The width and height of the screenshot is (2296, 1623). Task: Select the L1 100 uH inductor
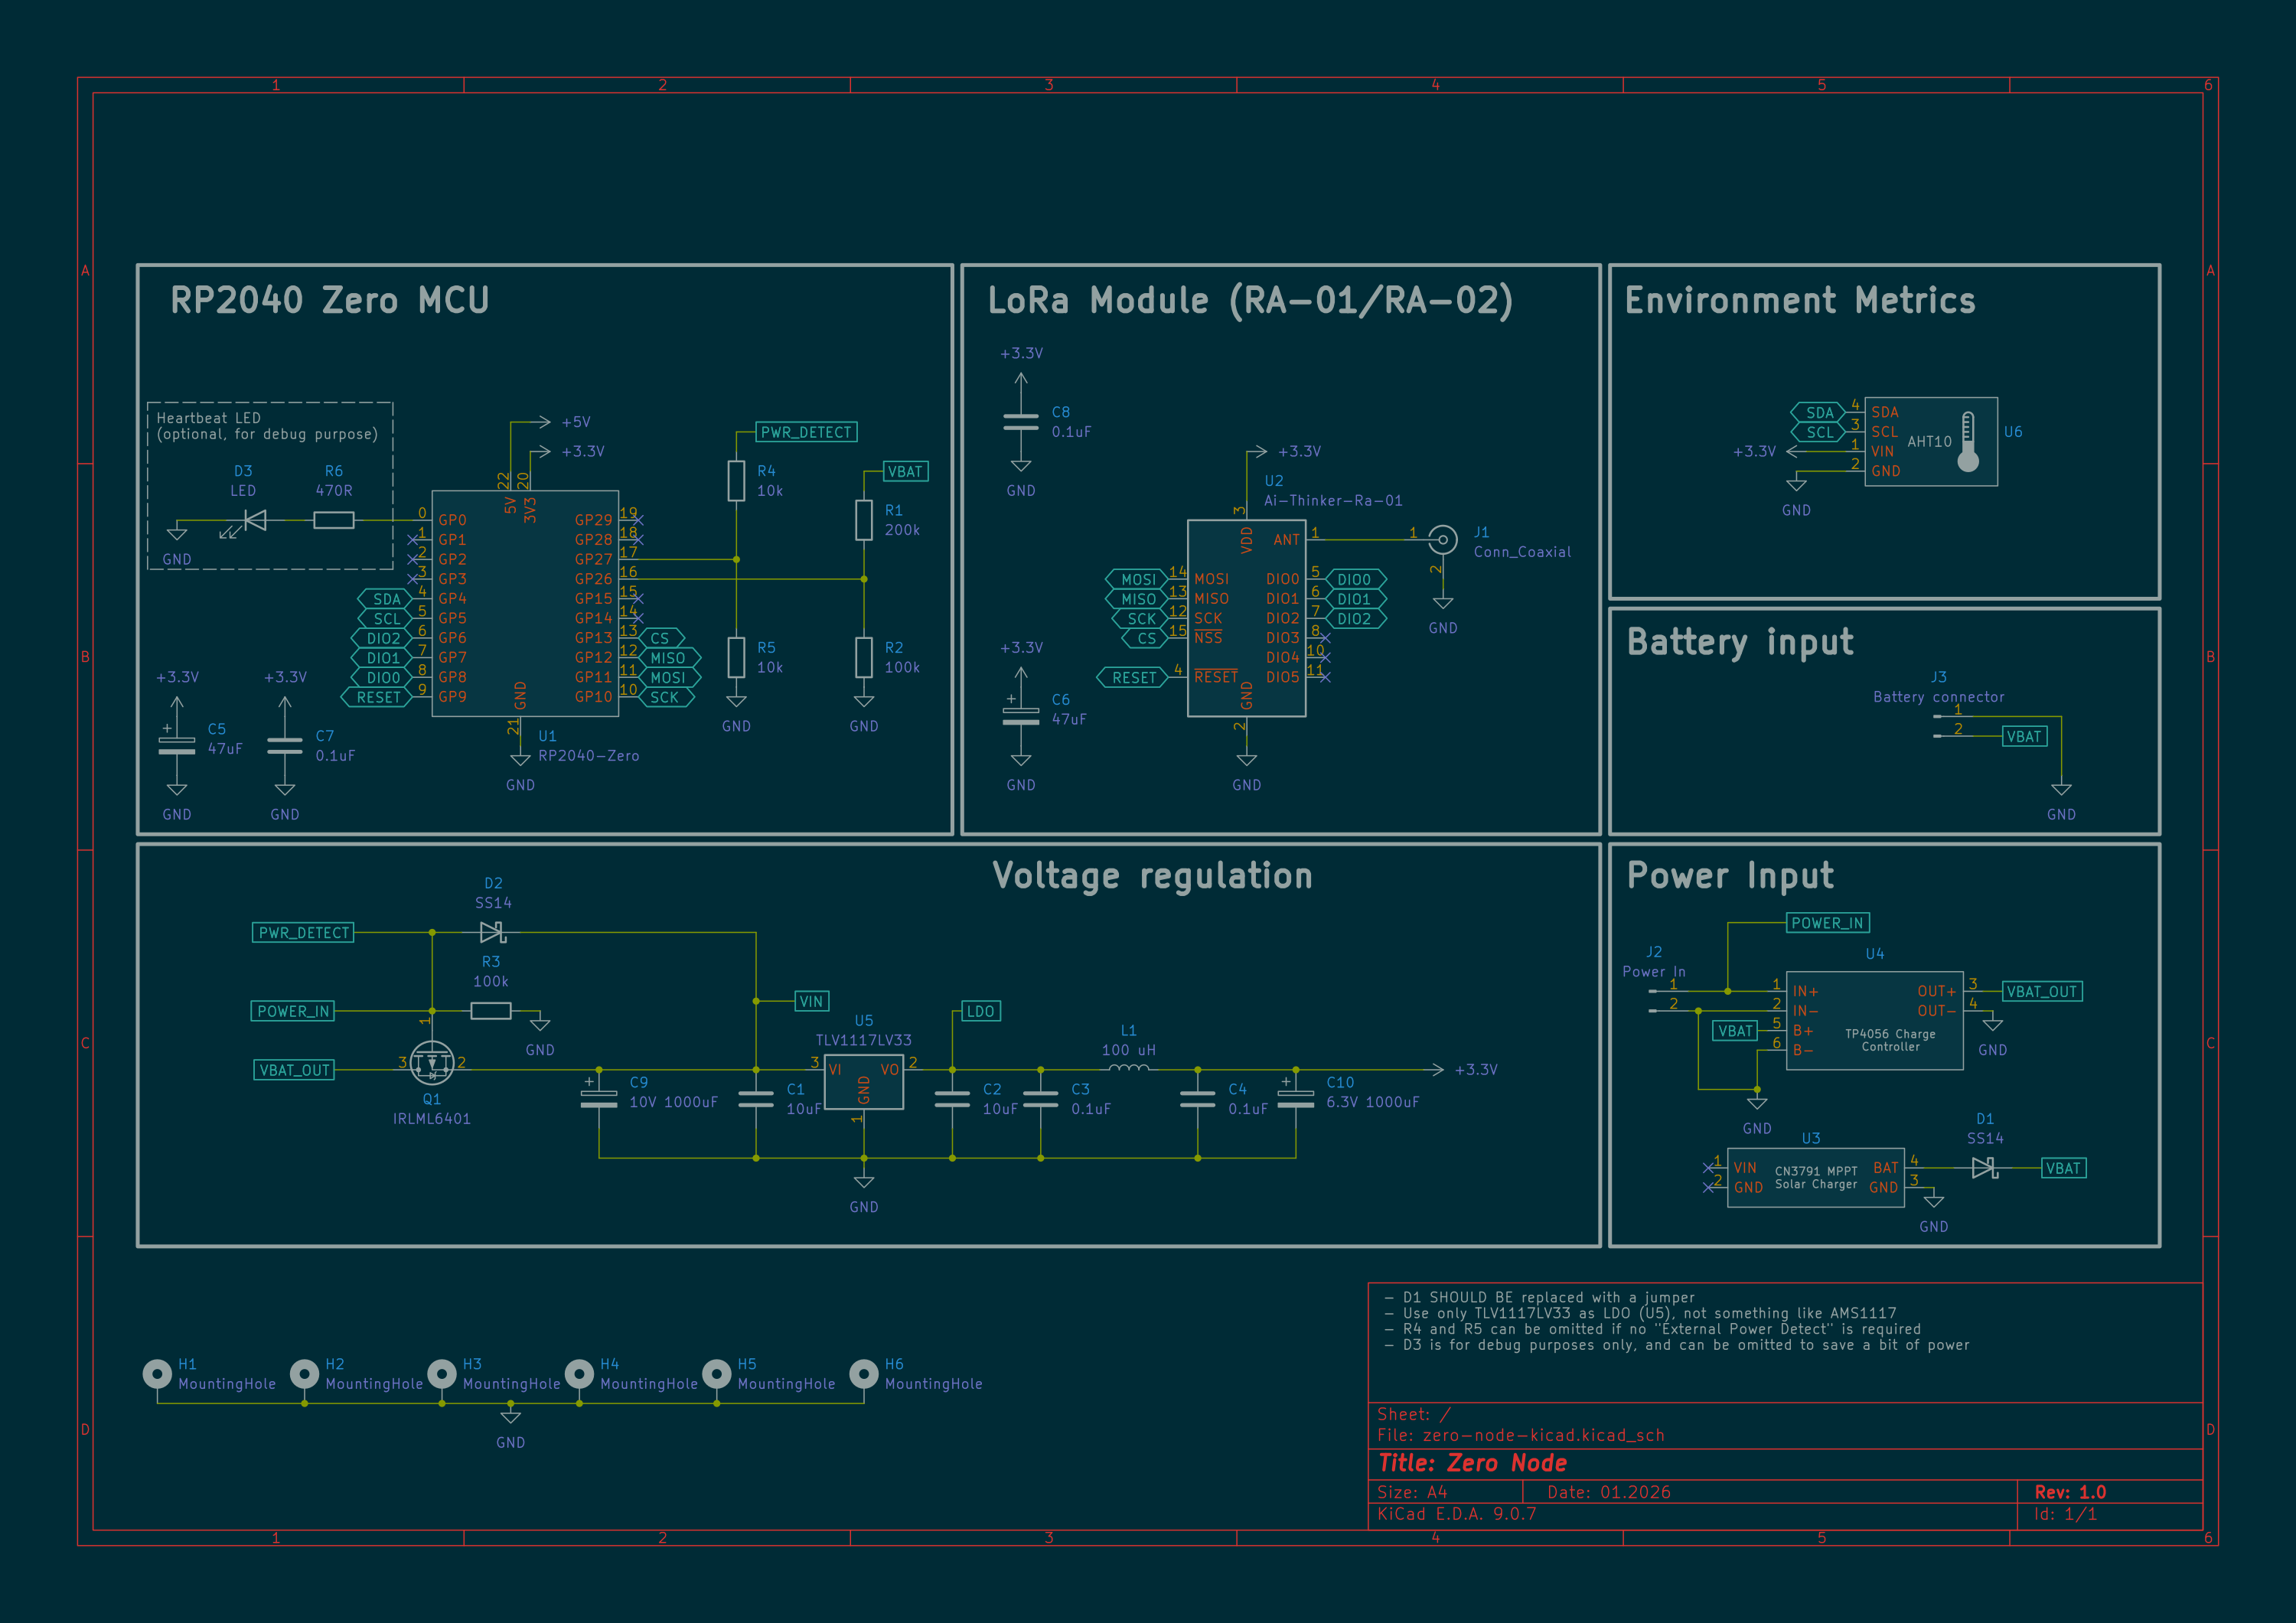(x=1129, y=1069)
